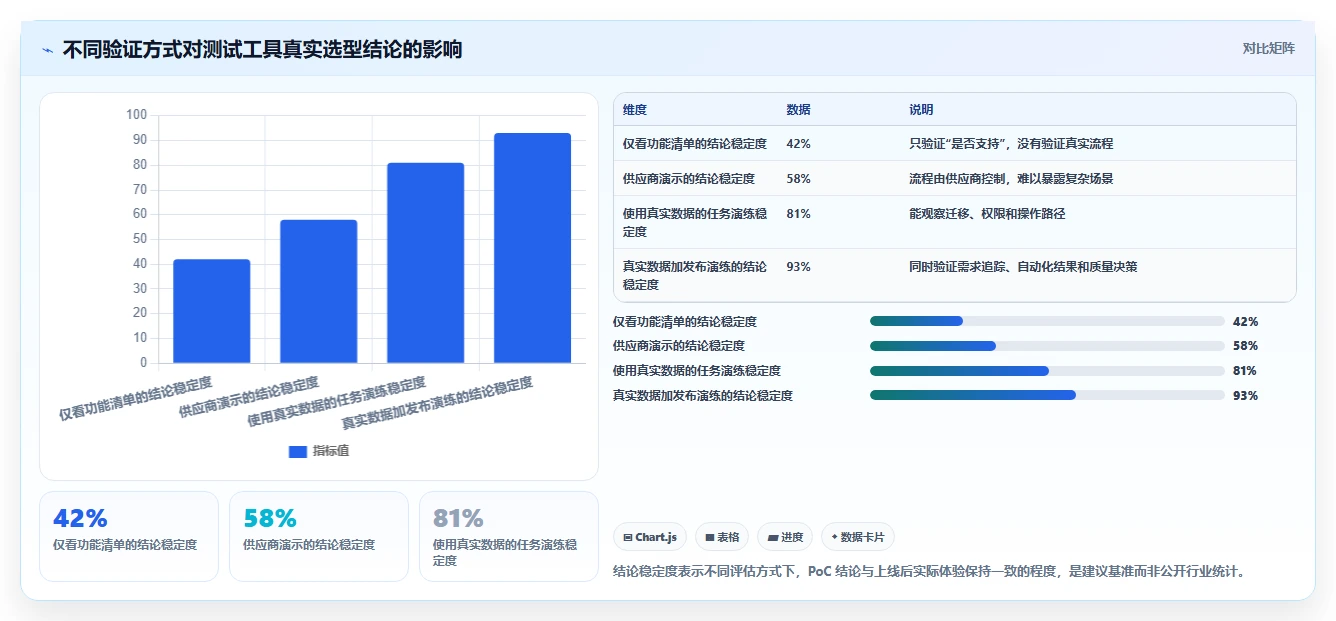Click table cell 仅看功能清单的结论稳定度

coord(695,144)
